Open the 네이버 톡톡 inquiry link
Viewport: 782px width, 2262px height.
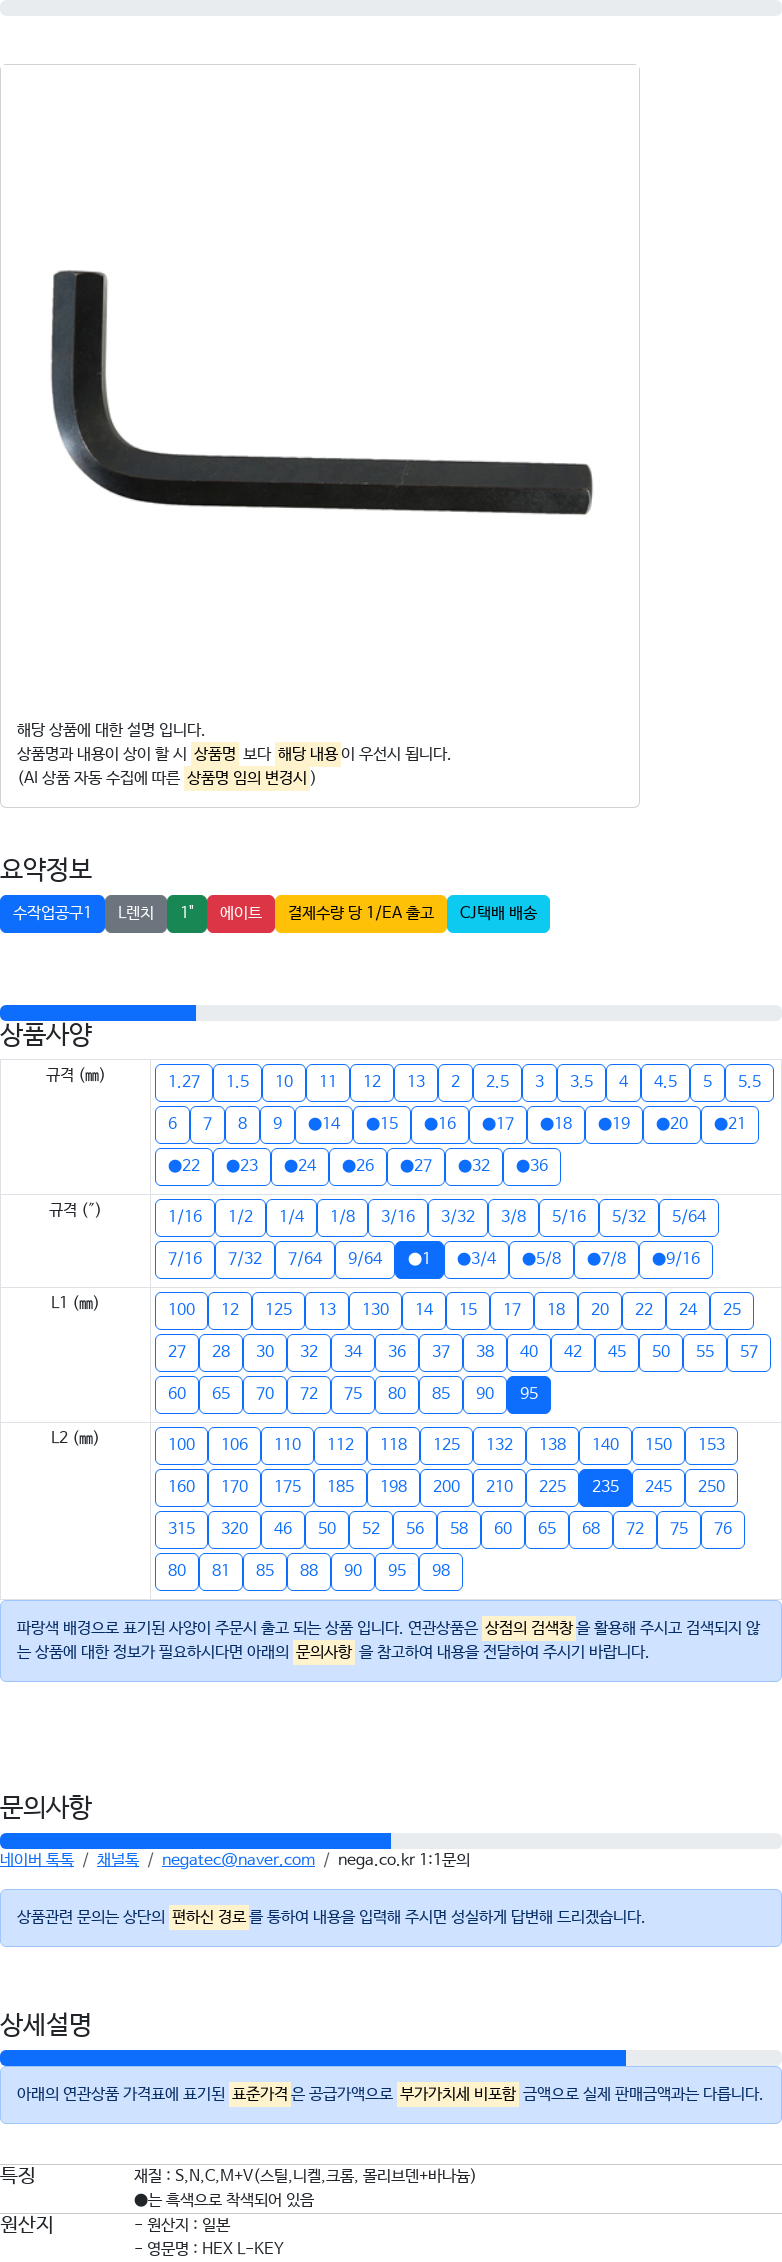click(37, 1860)
